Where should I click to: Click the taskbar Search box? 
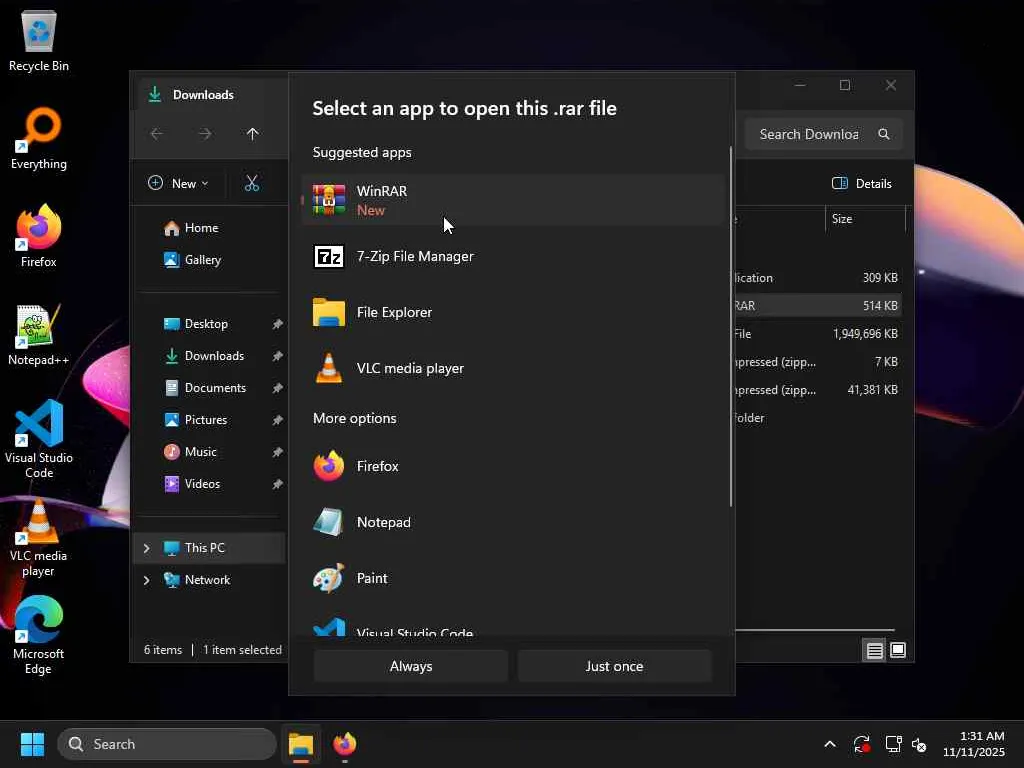[x=167, y=744]
